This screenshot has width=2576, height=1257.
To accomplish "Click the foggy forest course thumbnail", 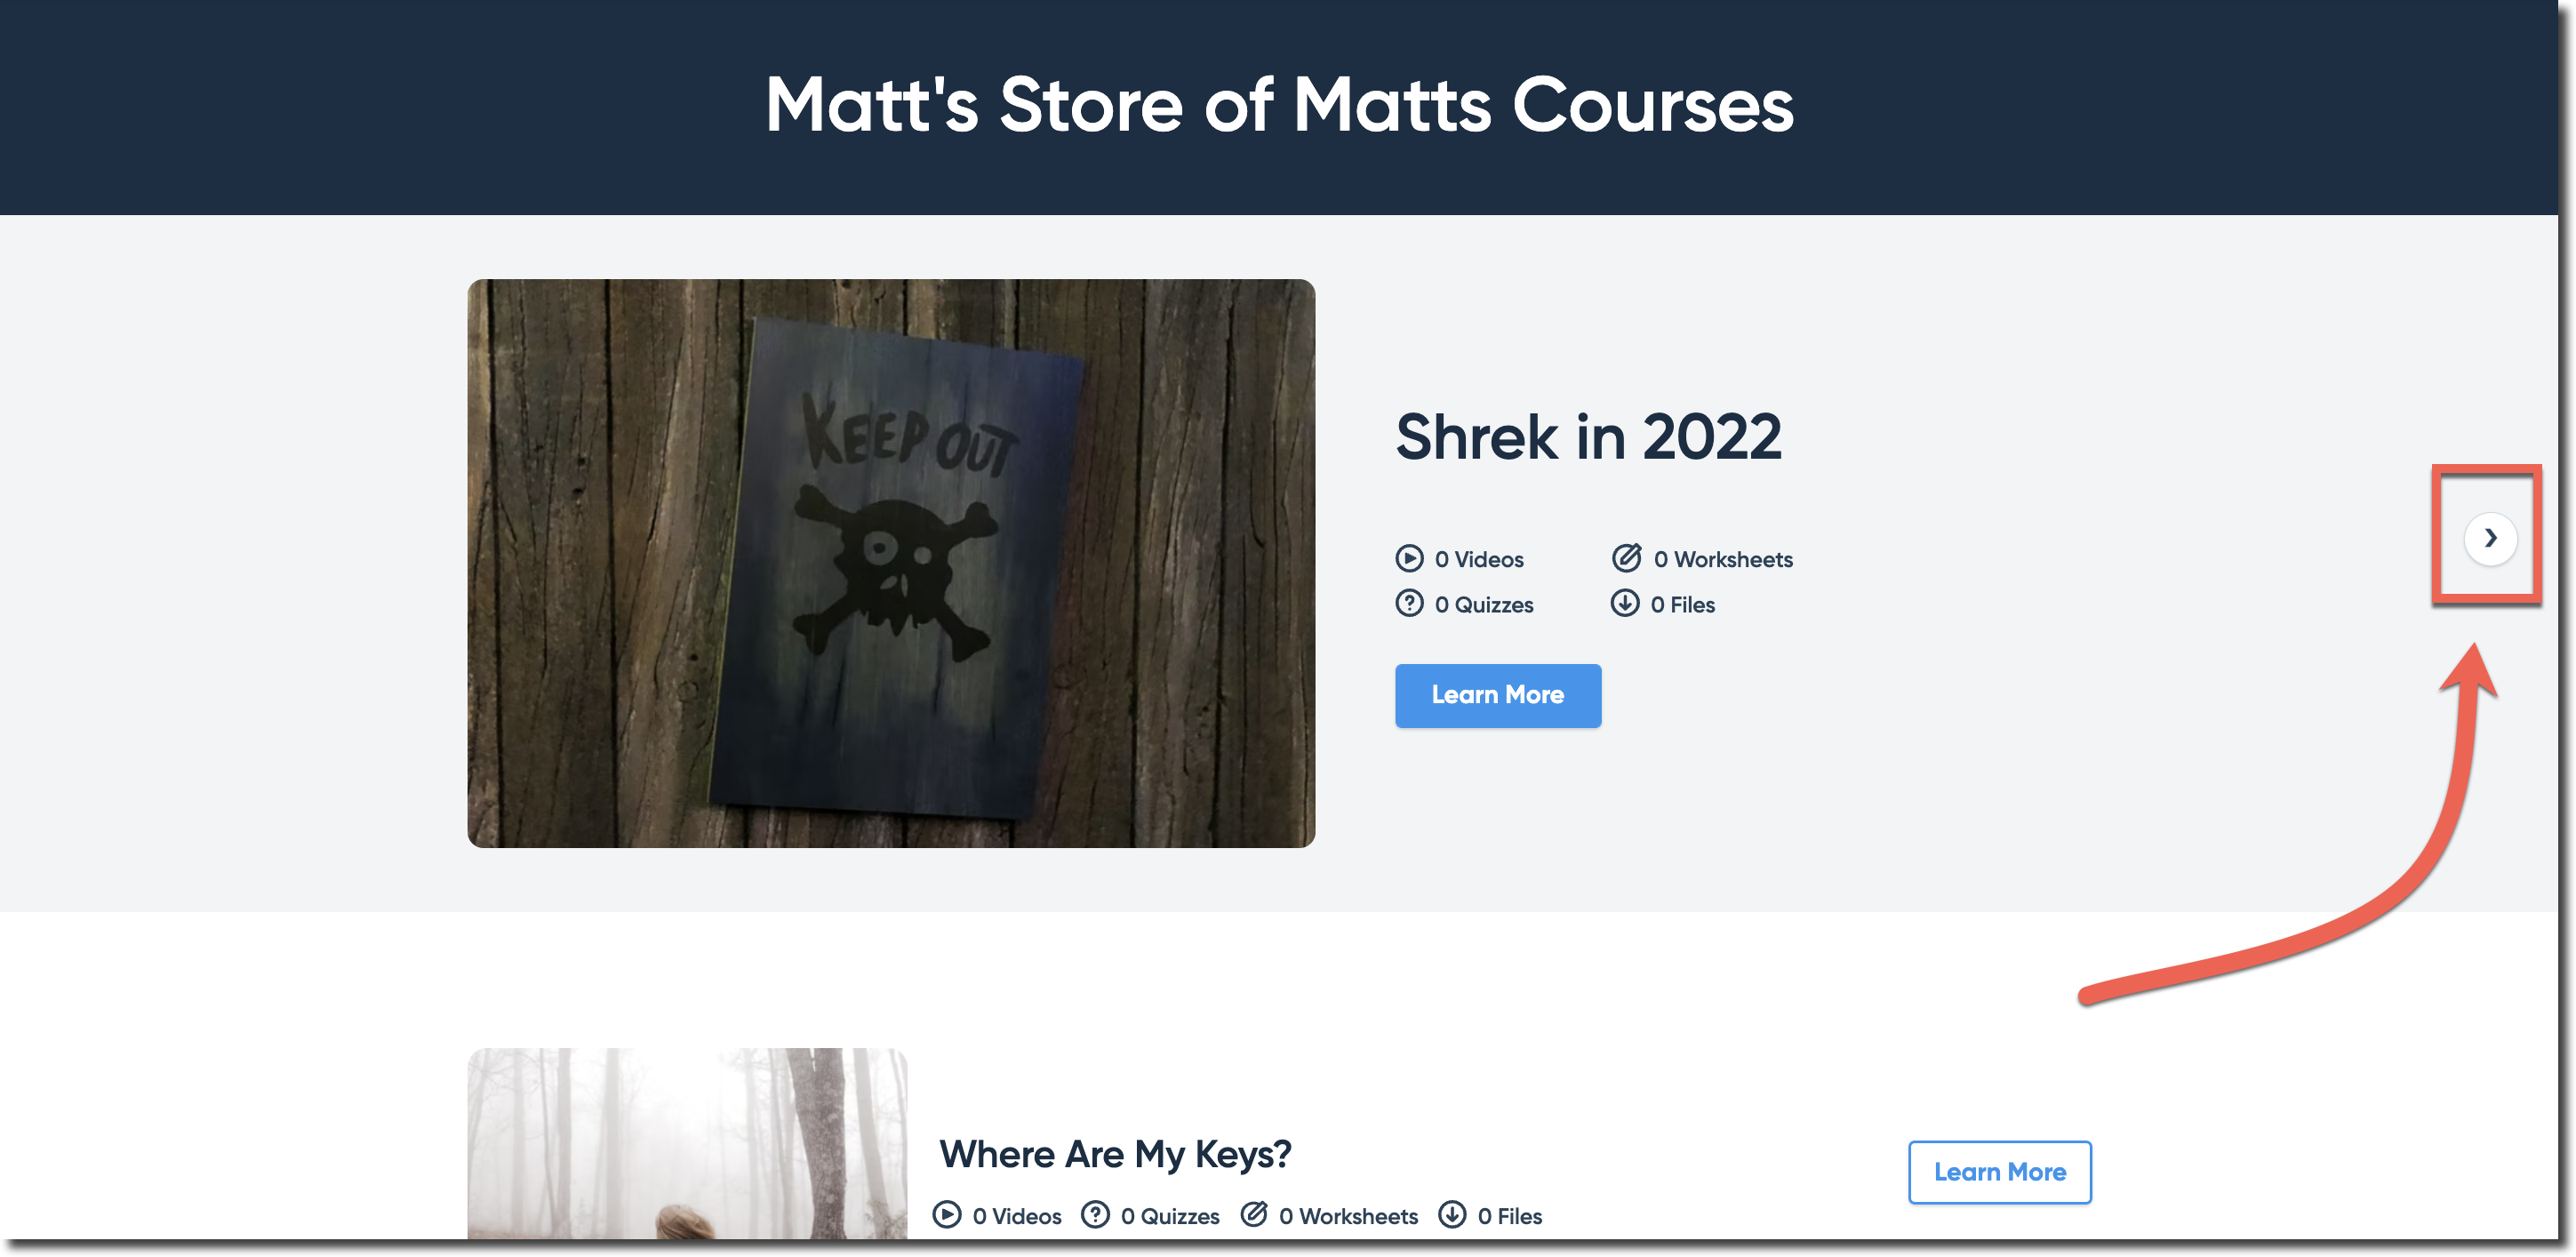I will coord(687,1143).
